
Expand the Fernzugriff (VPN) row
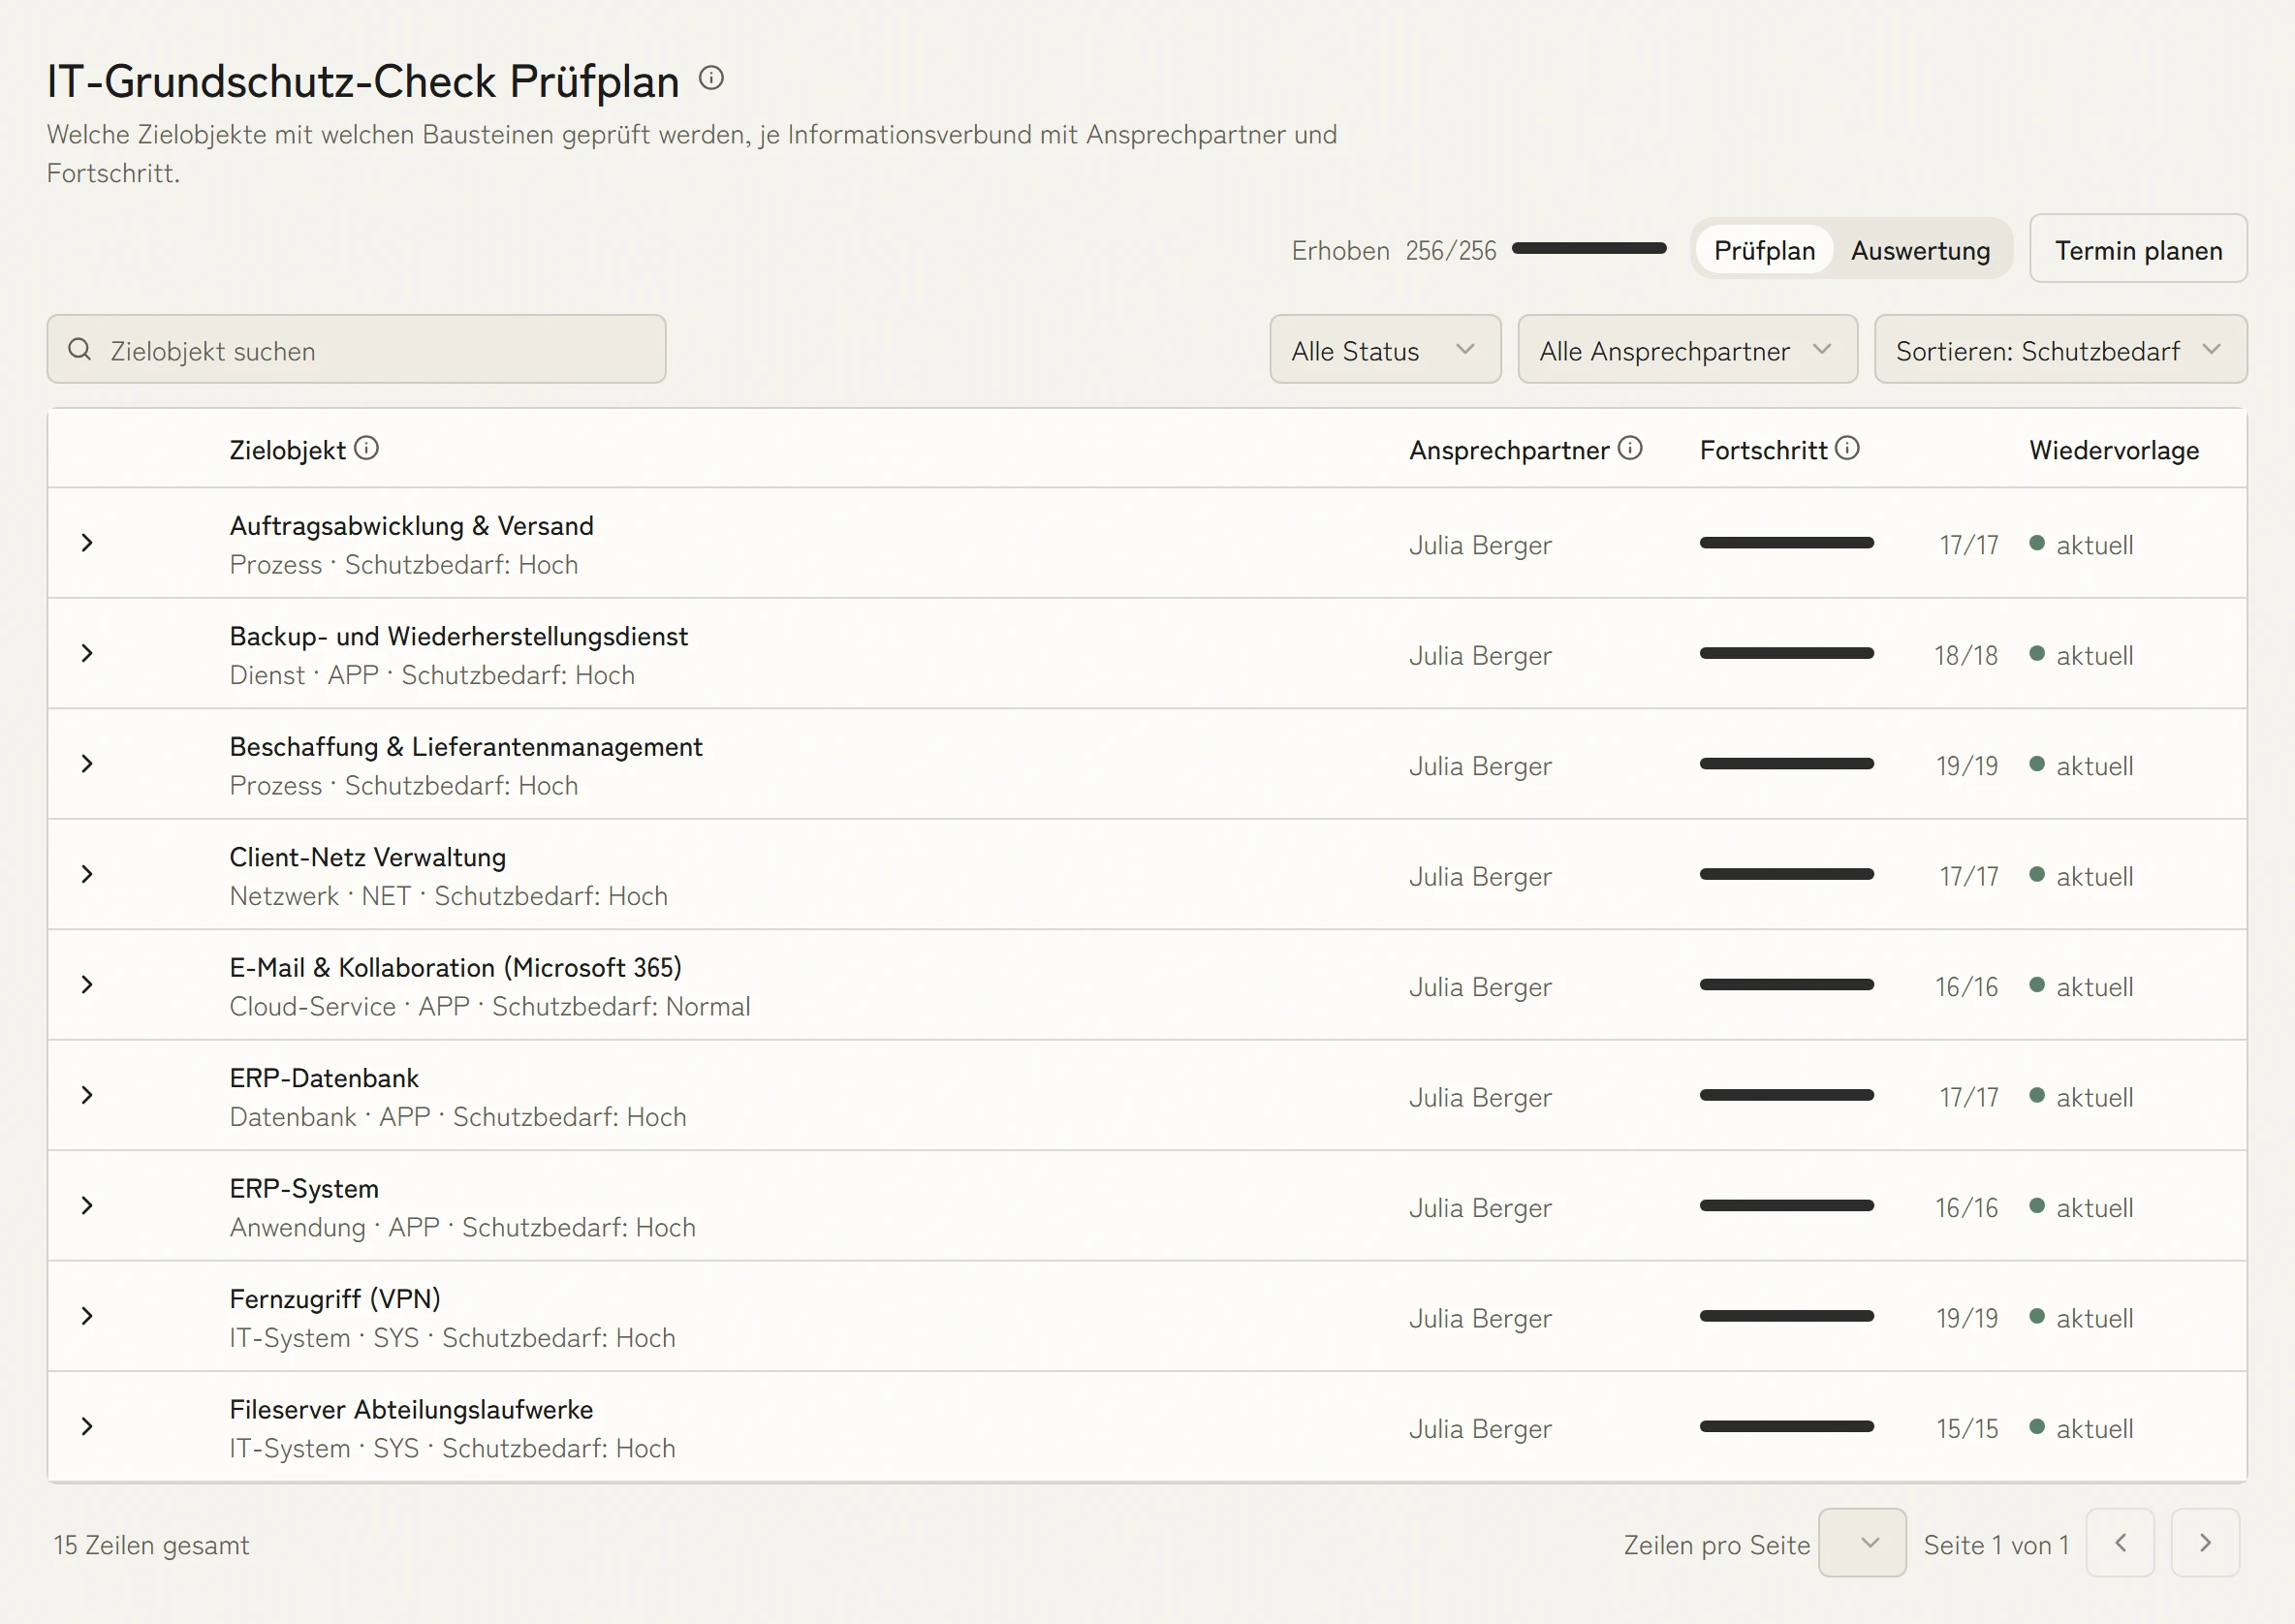(x=87, y=1316)
